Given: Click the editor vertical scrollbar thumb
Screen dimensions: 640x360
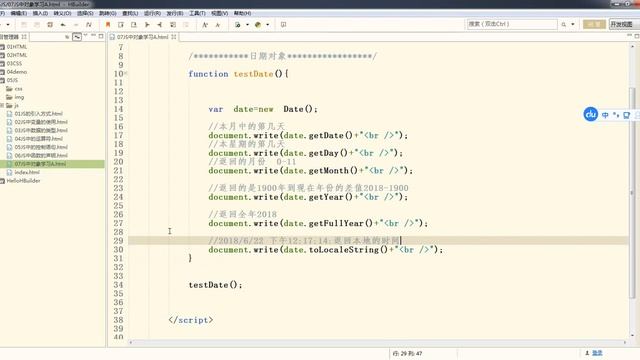Looking at the screenshot, I should tap(632, 192).
